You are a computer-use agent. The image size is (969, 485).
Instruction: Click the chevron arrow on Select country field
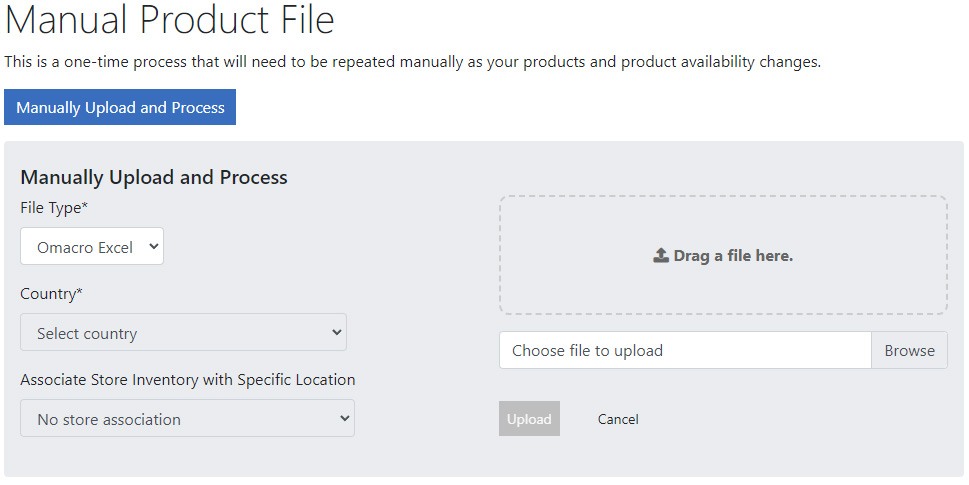pyautogui.click(x=337, y=332)
